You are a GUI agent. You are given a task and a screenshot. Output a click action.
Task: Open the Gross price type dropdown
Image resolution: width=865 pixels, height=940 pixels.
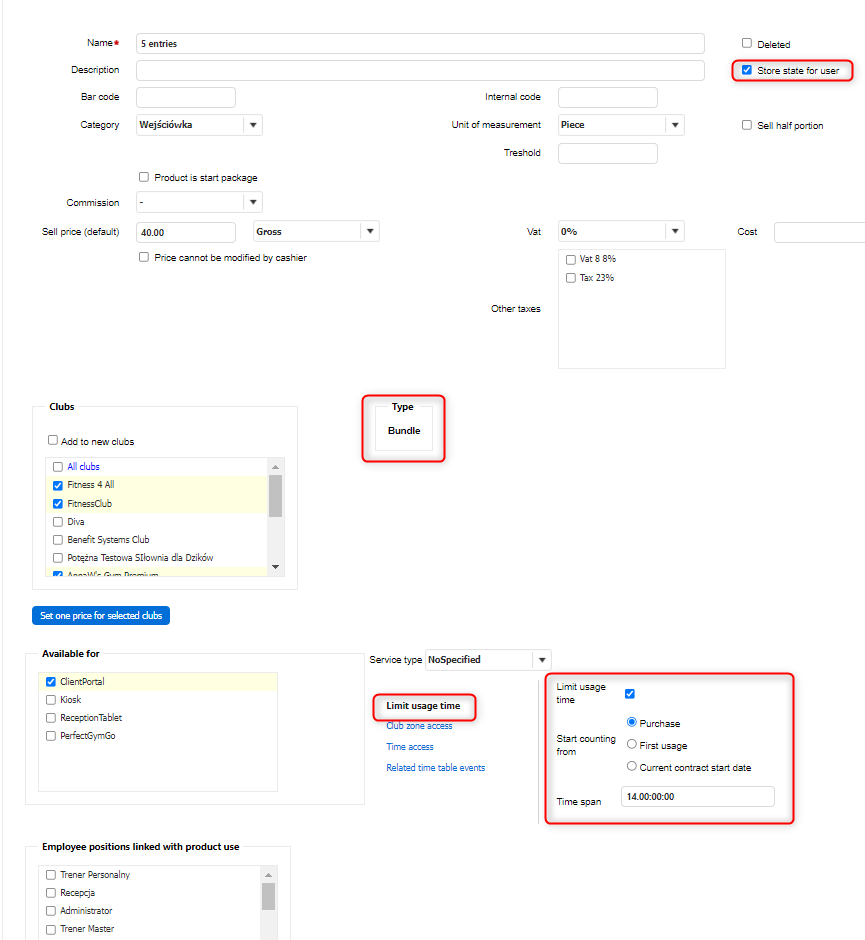point(370,231)
